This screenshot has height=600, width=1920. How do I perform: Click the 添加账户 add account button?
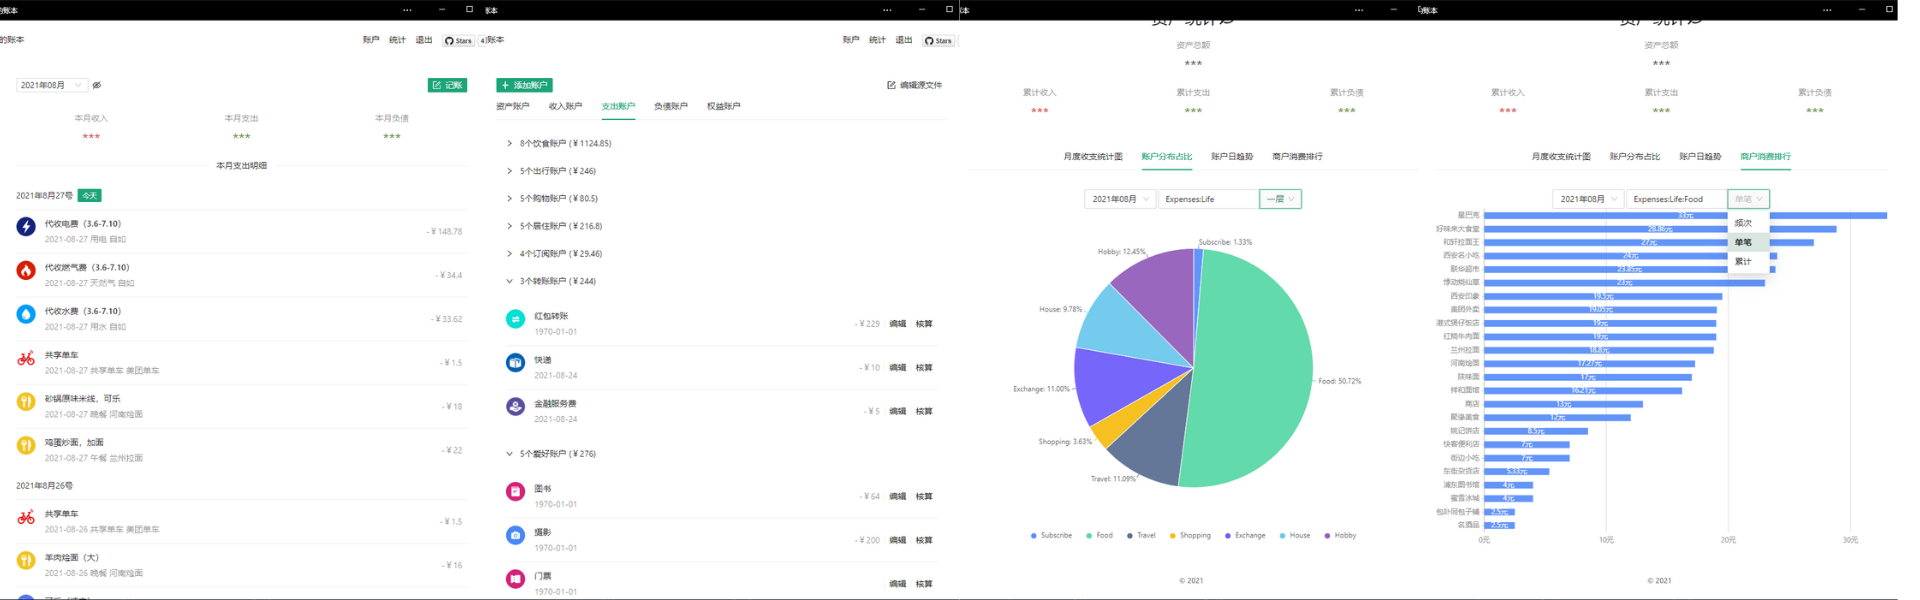click(x=524, y=86)
